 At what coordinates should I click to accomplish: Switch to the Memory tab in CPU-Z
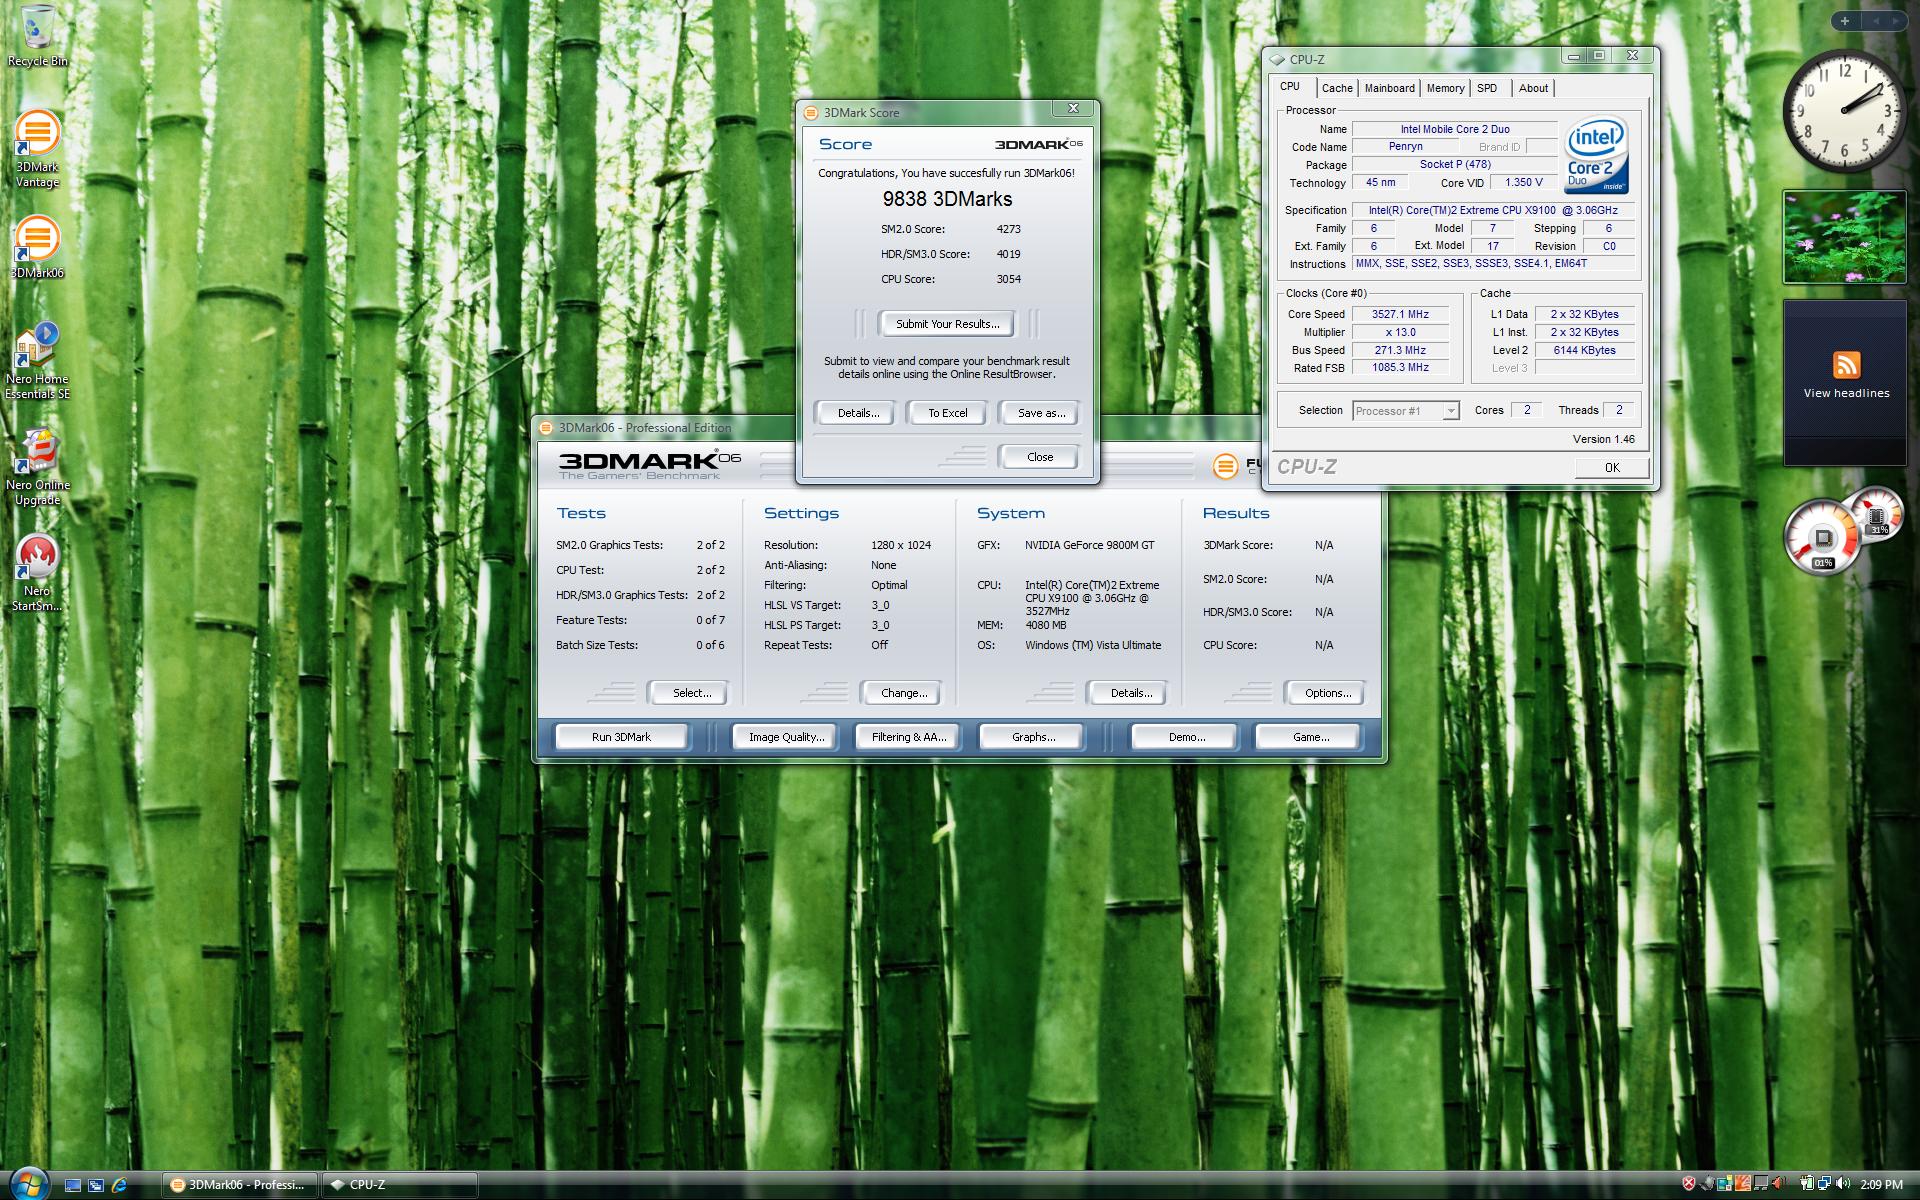[x=1445, y=88]
